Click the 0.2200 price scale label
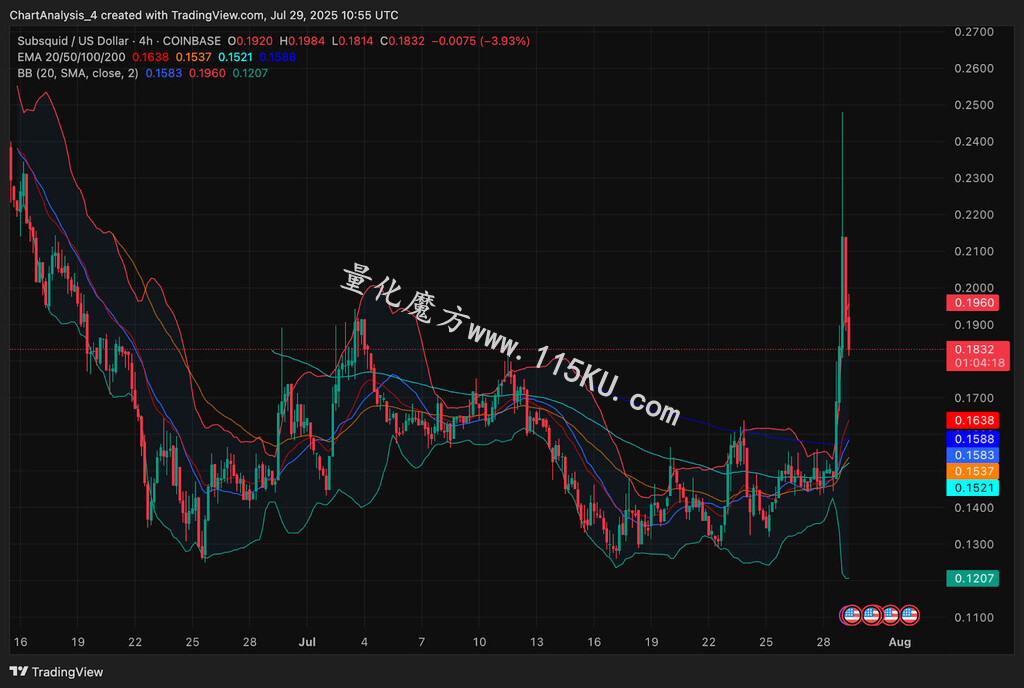 coord(974,215)
